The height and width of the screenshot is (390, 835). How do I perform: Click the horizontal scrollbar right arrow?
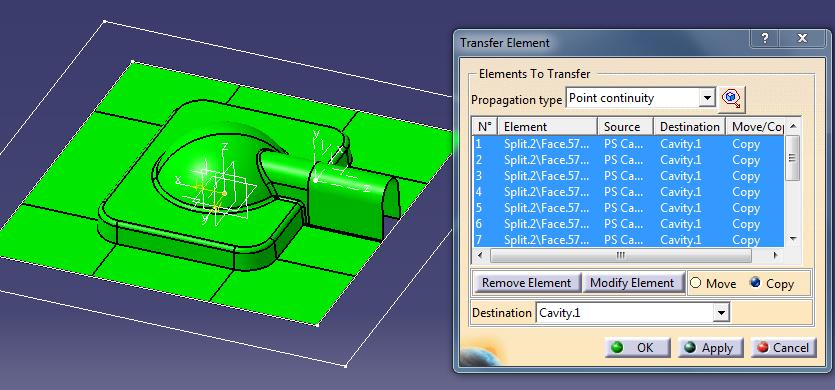(x=775, y=256)
